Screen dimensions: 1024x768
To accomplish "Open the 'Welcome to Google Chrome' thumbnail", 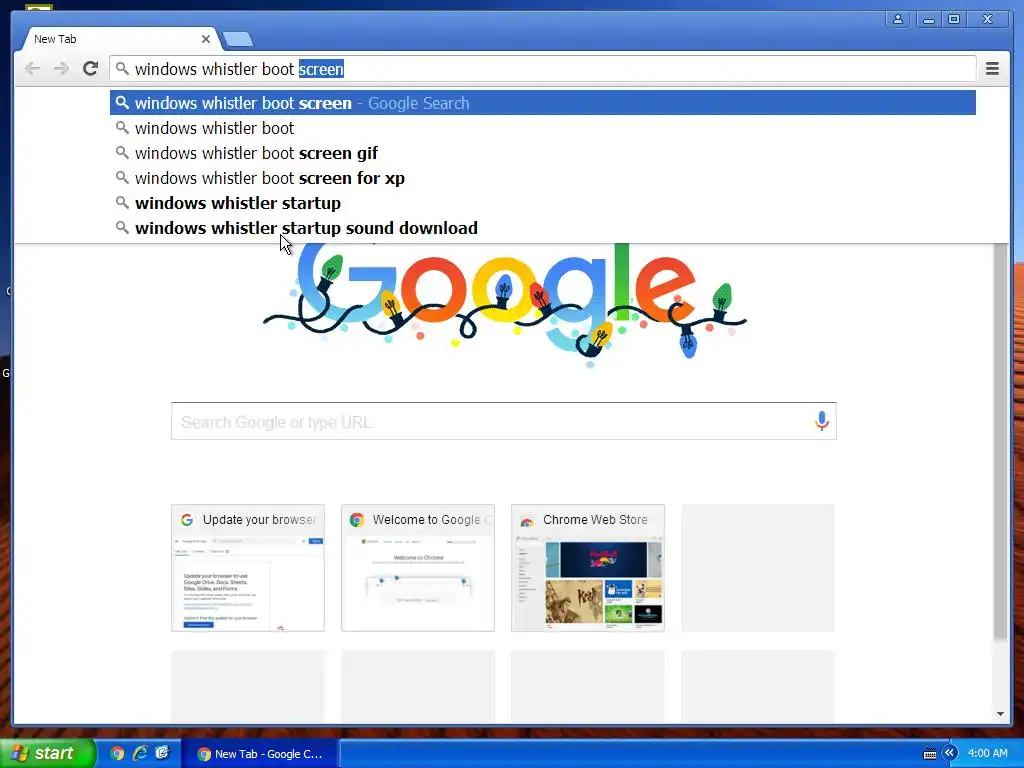I will (418, 568).
